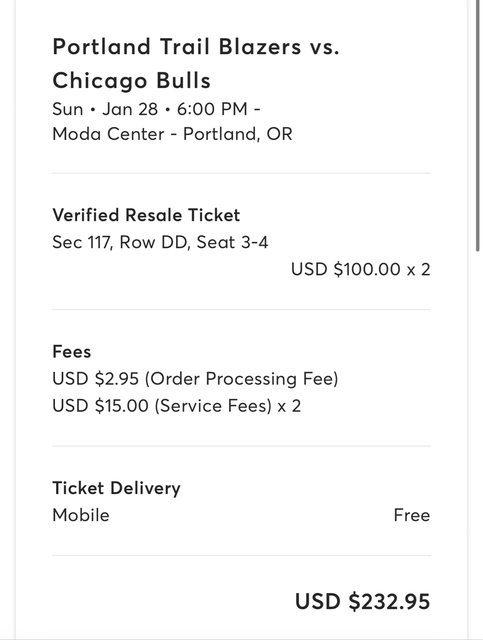Screen dimensions: 483x640
Task: Click the scrollbar track below the thumb
Action: [x=478, y=445]
